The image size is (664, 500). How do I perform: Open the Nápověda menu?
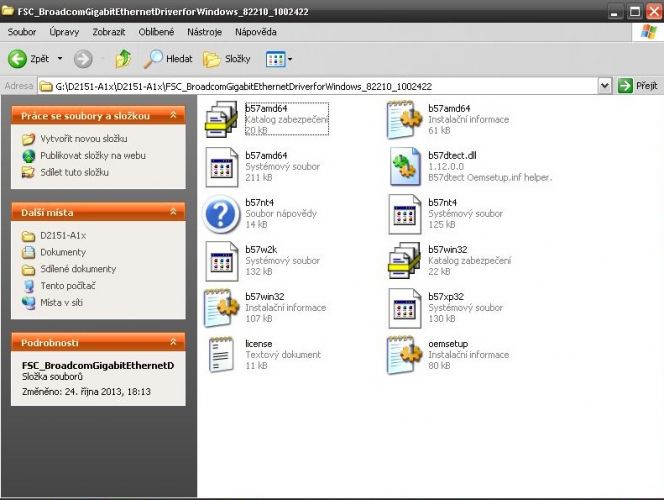256,32
